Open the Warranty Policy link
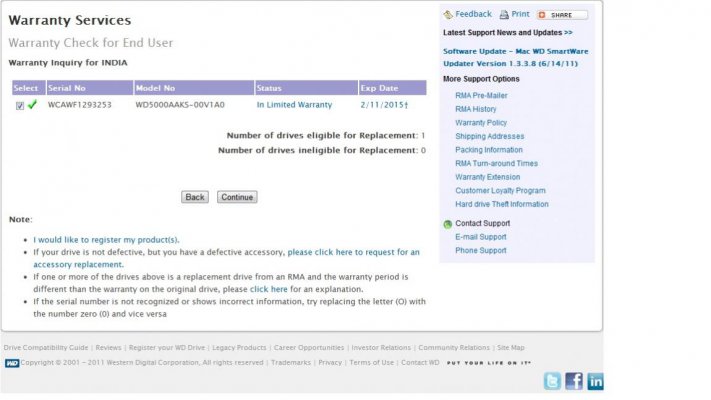Screen dimensions: 711x400 pyautogui.click(x=481, y=123)
